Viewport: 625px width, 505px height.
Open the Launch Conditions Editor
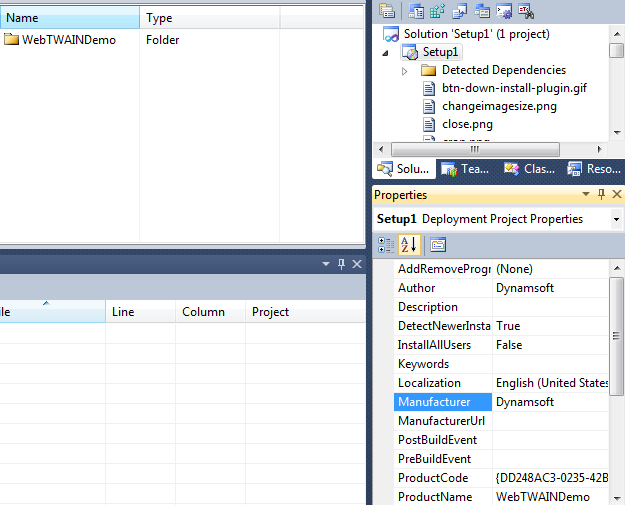[x=526, y=12]
